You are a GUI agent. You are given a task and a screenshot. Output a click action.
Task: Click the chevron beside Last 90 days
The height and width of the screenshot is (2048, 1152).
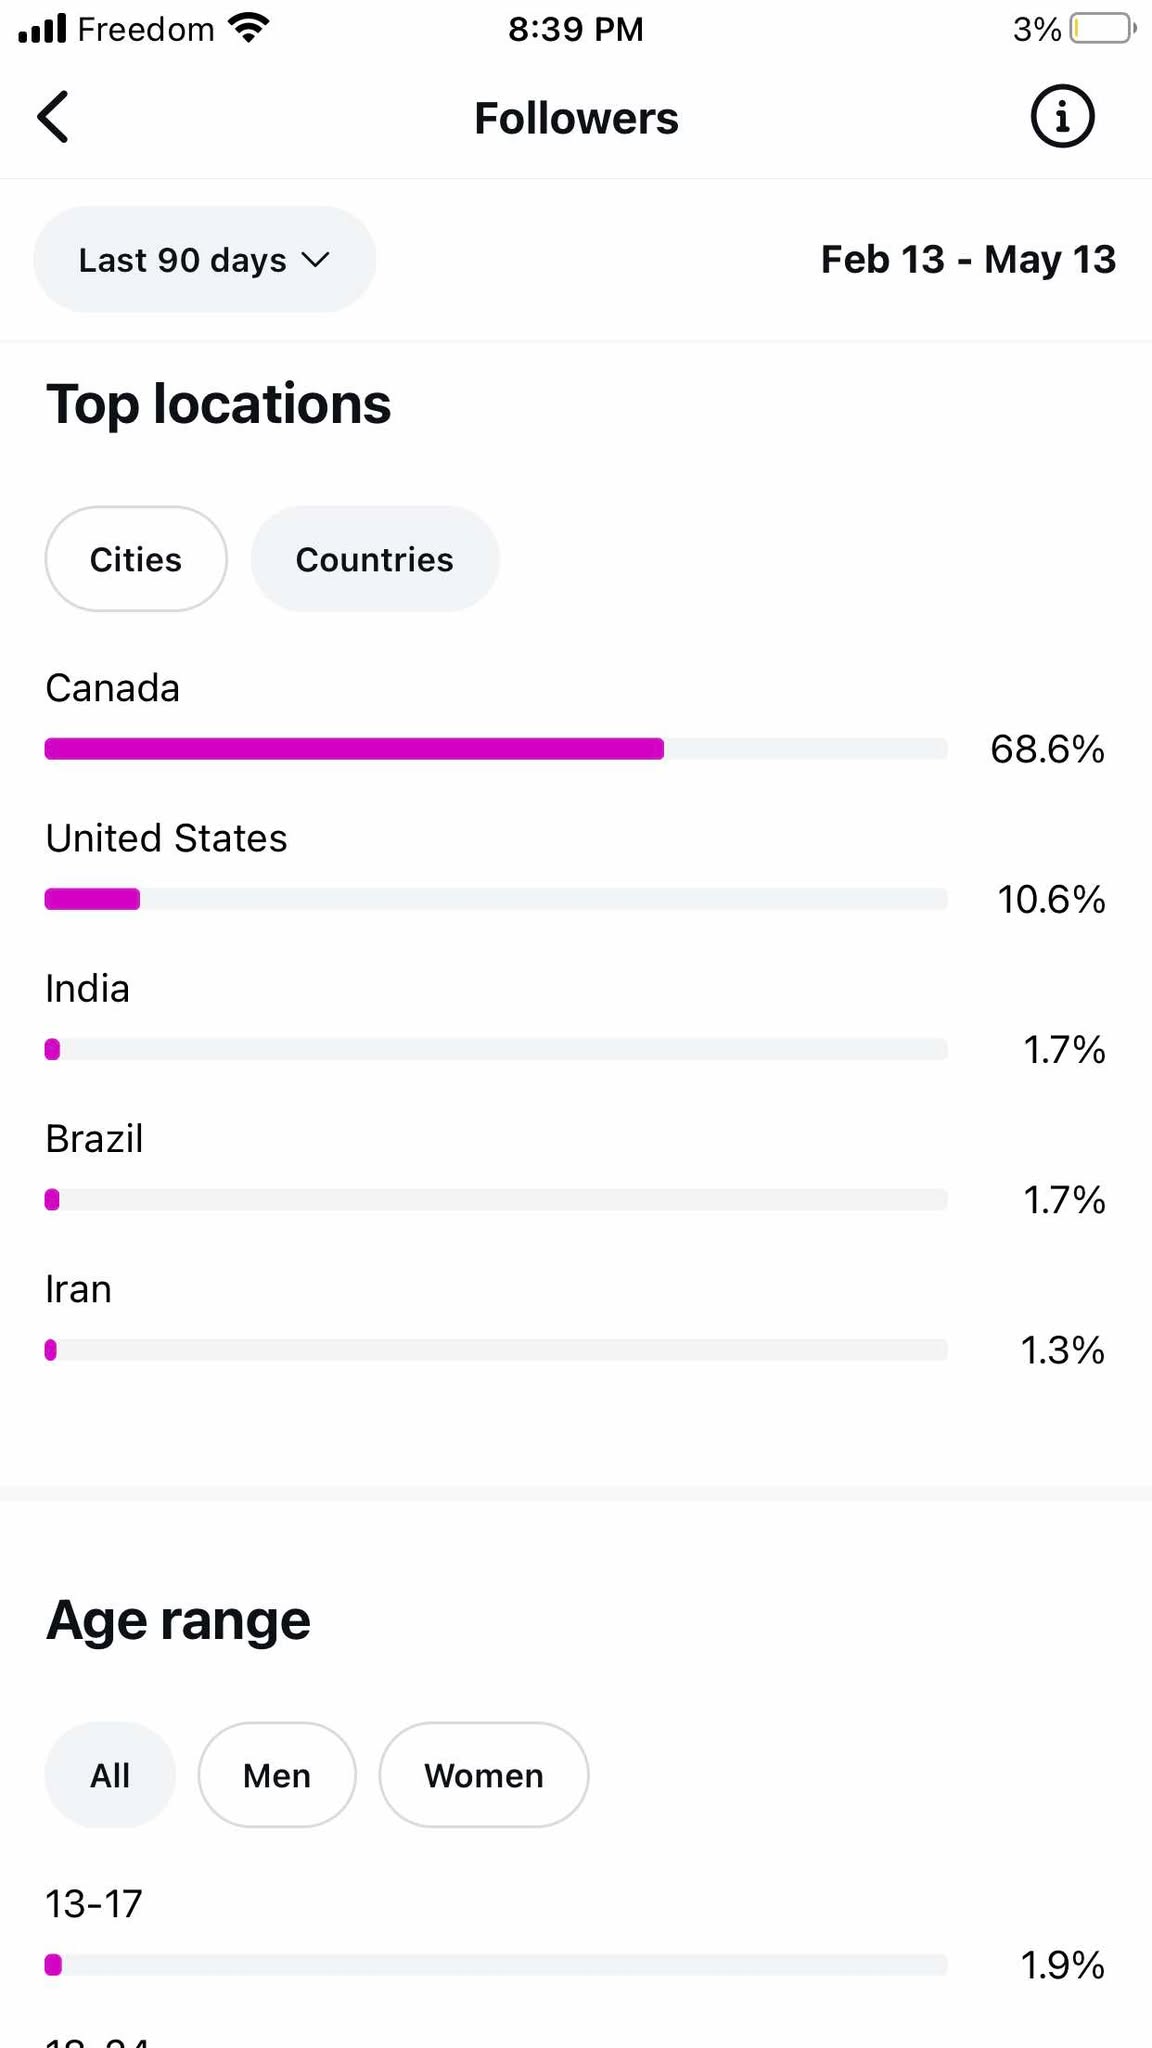[x=315, y=260]
